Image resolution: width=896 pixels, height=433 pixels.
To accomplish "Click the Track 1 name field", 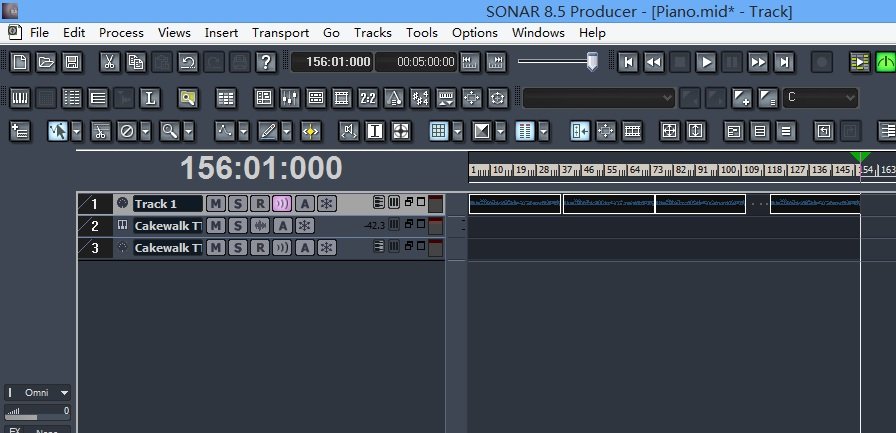I will pyautogui.click(x=166, y=204).
